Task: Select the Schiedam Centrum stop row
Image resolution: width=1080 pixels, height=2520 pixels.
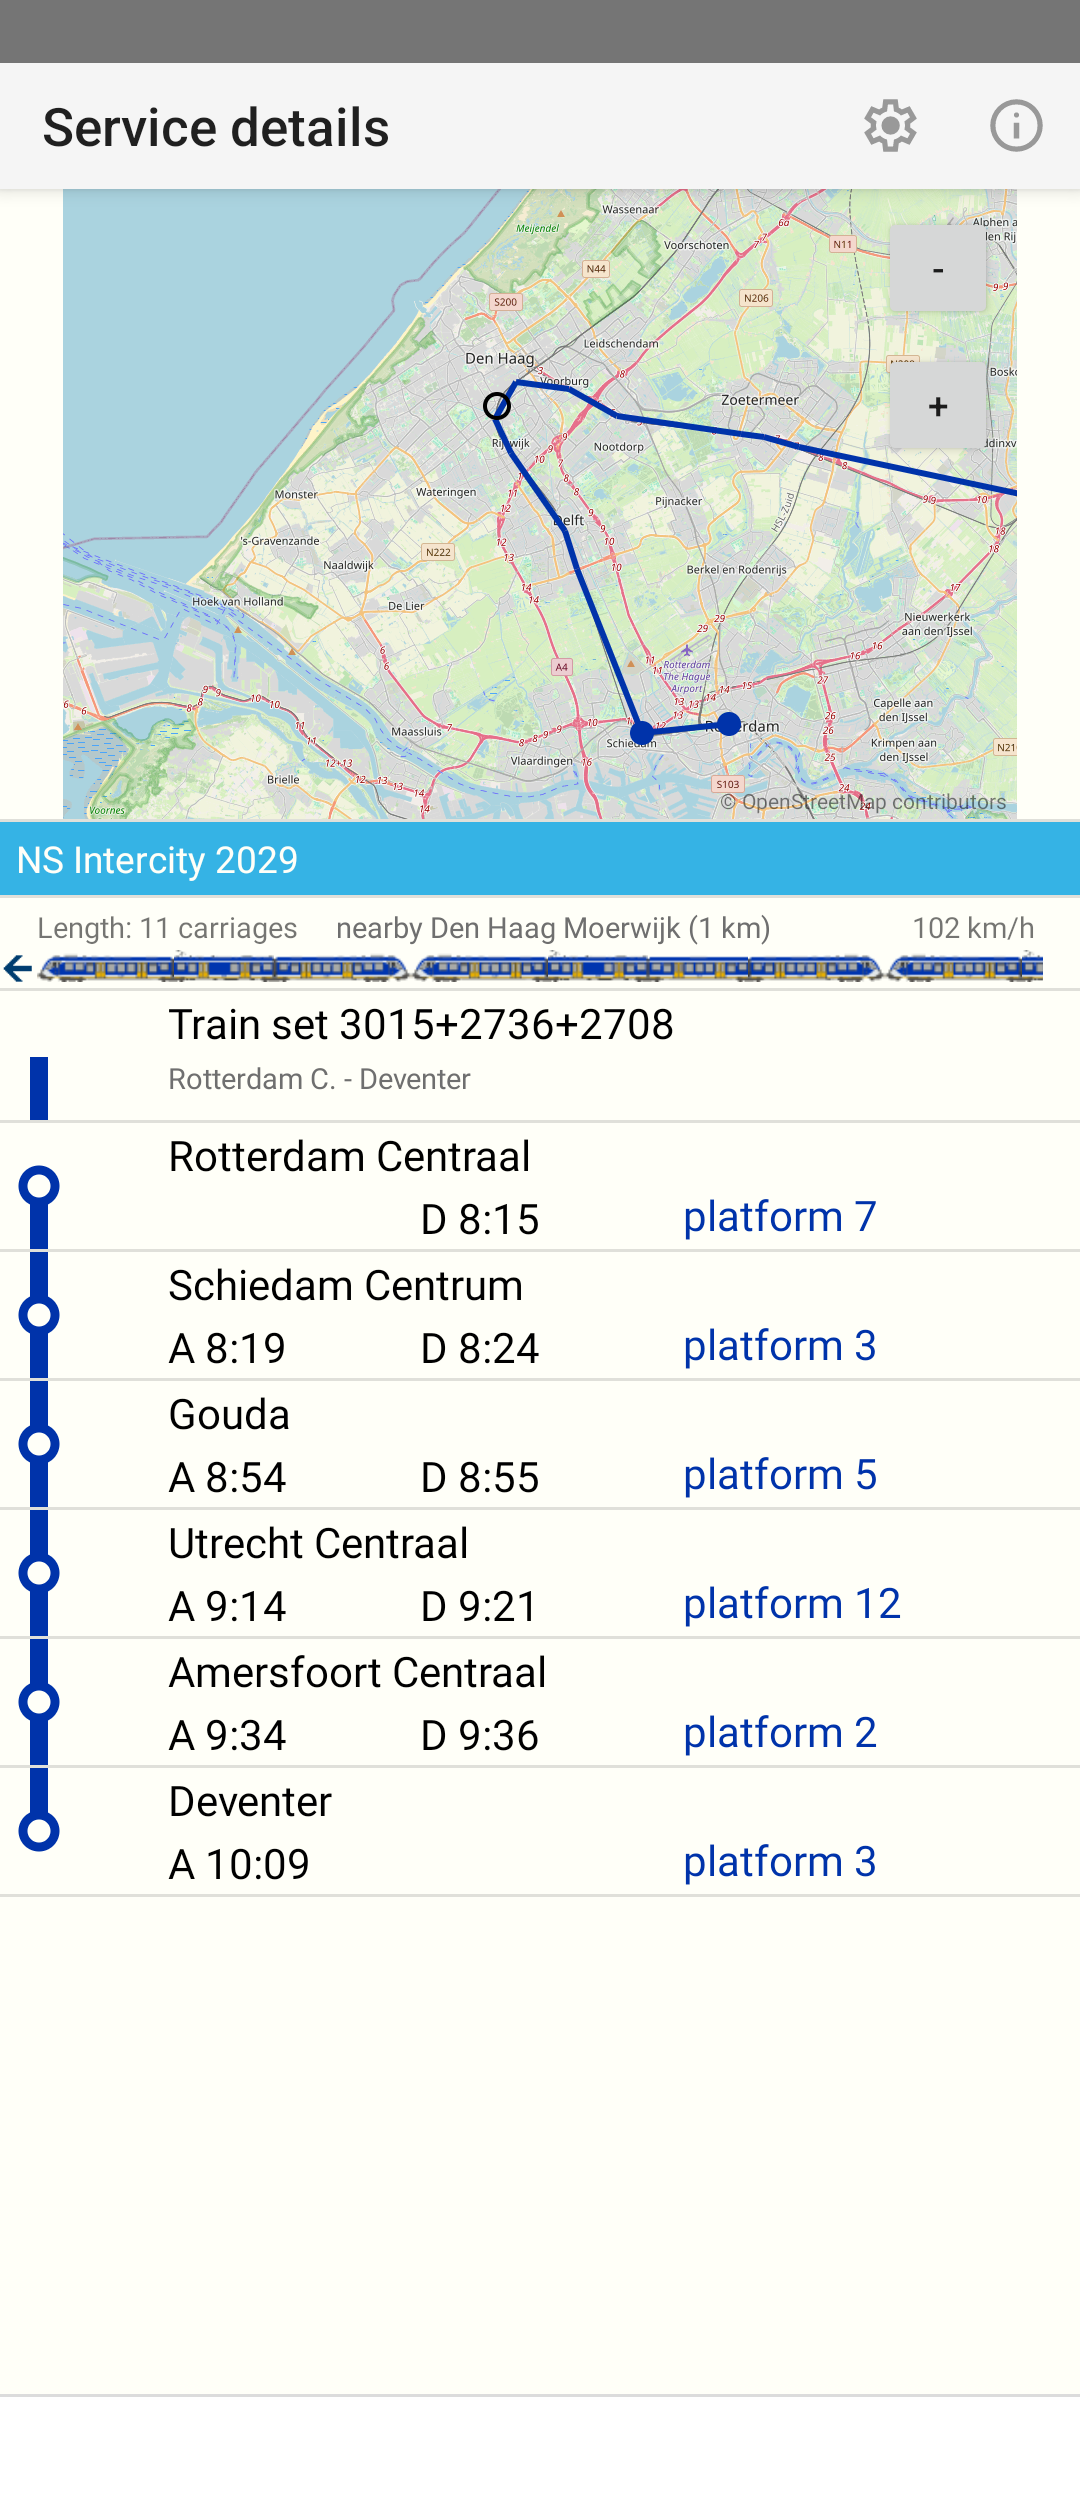Action: tap(540, 1316)
